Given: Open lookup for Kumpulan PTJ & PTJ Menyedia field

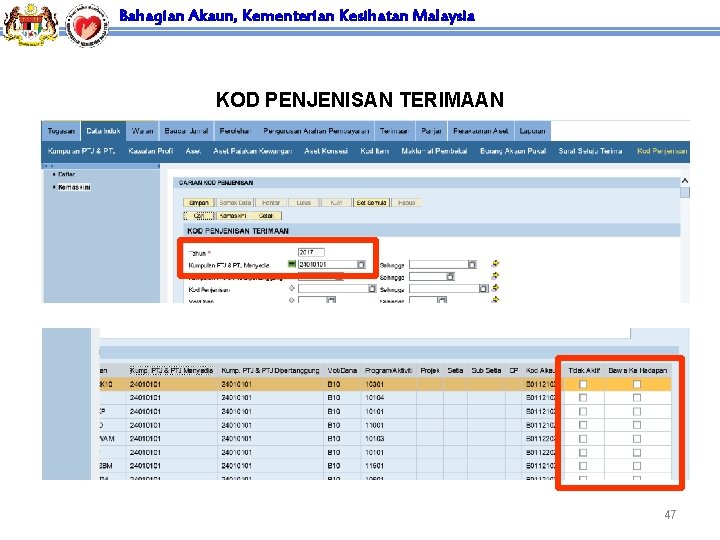Looking at the screenshot, I should 361,264.
